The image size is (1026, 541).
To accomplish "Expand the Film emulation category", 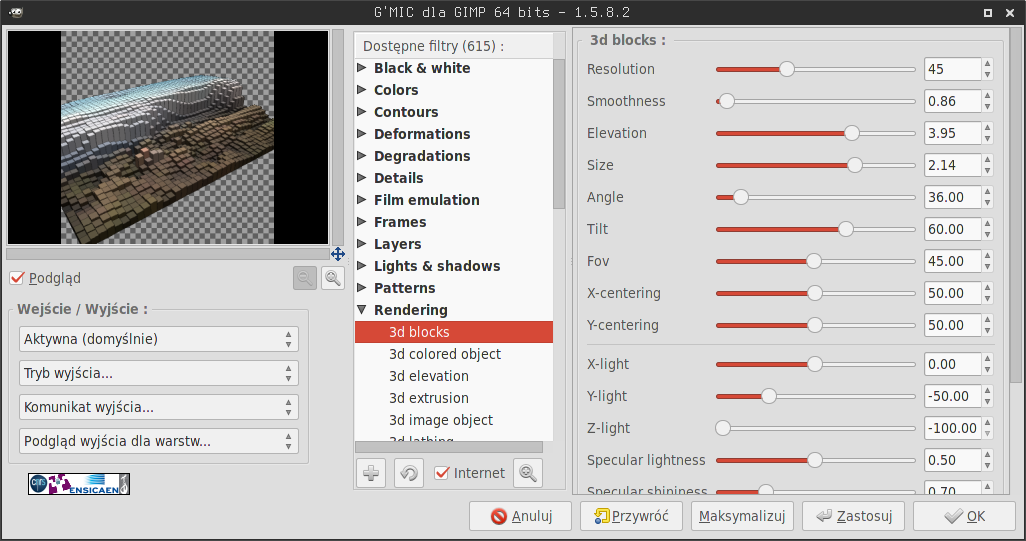I will click(361, 200).
